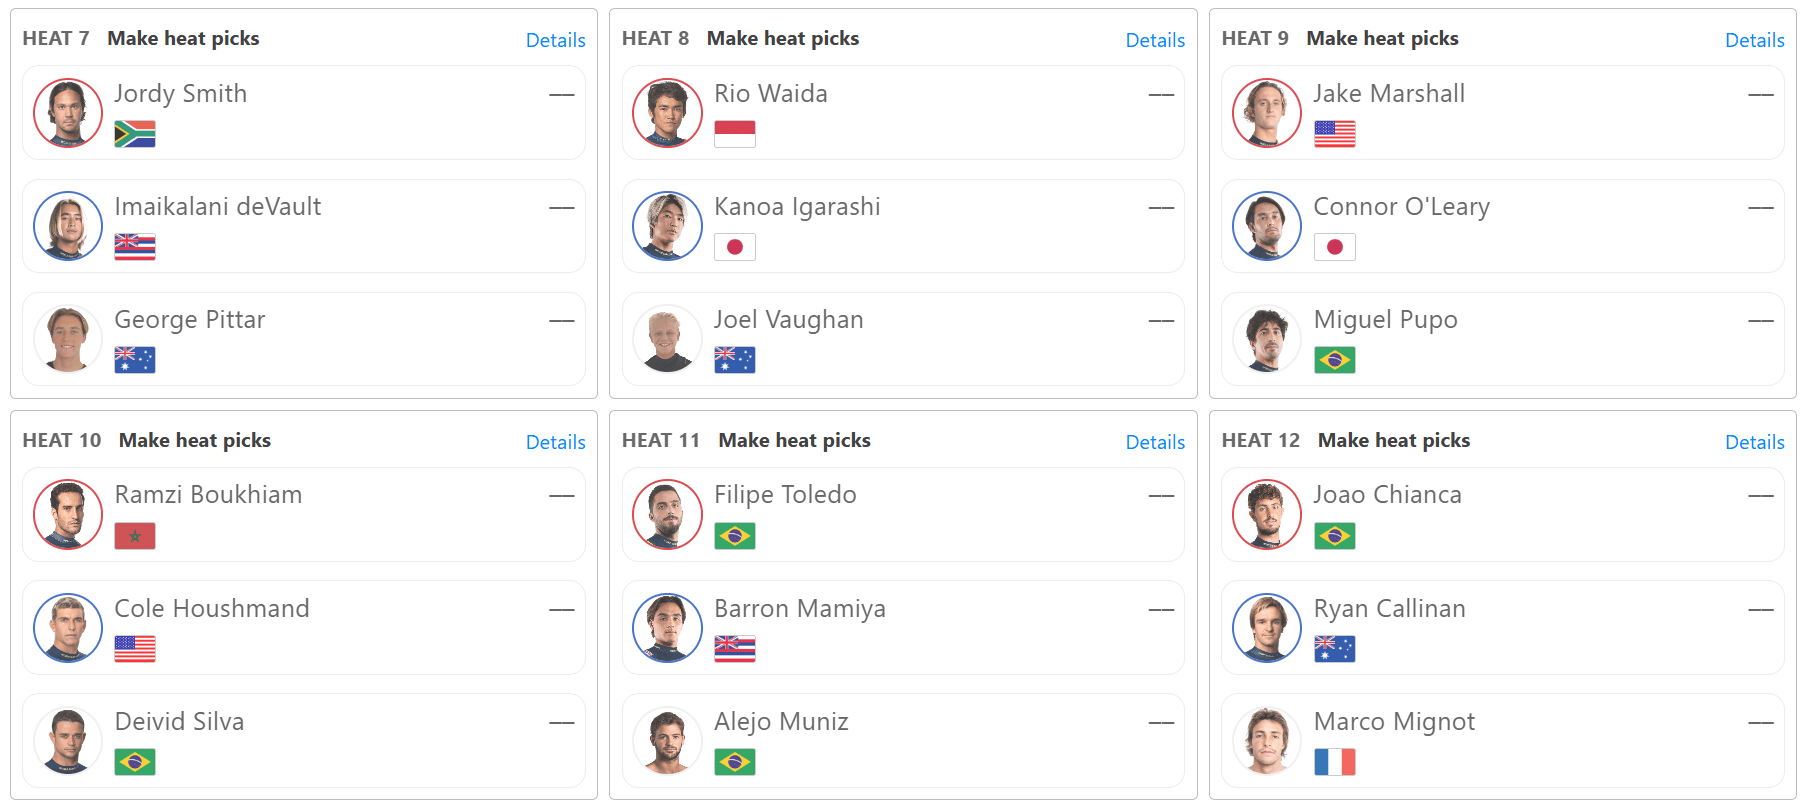Click Filipe Toledo's avatar photo
1801x806 pixels.
coord(667,514)
